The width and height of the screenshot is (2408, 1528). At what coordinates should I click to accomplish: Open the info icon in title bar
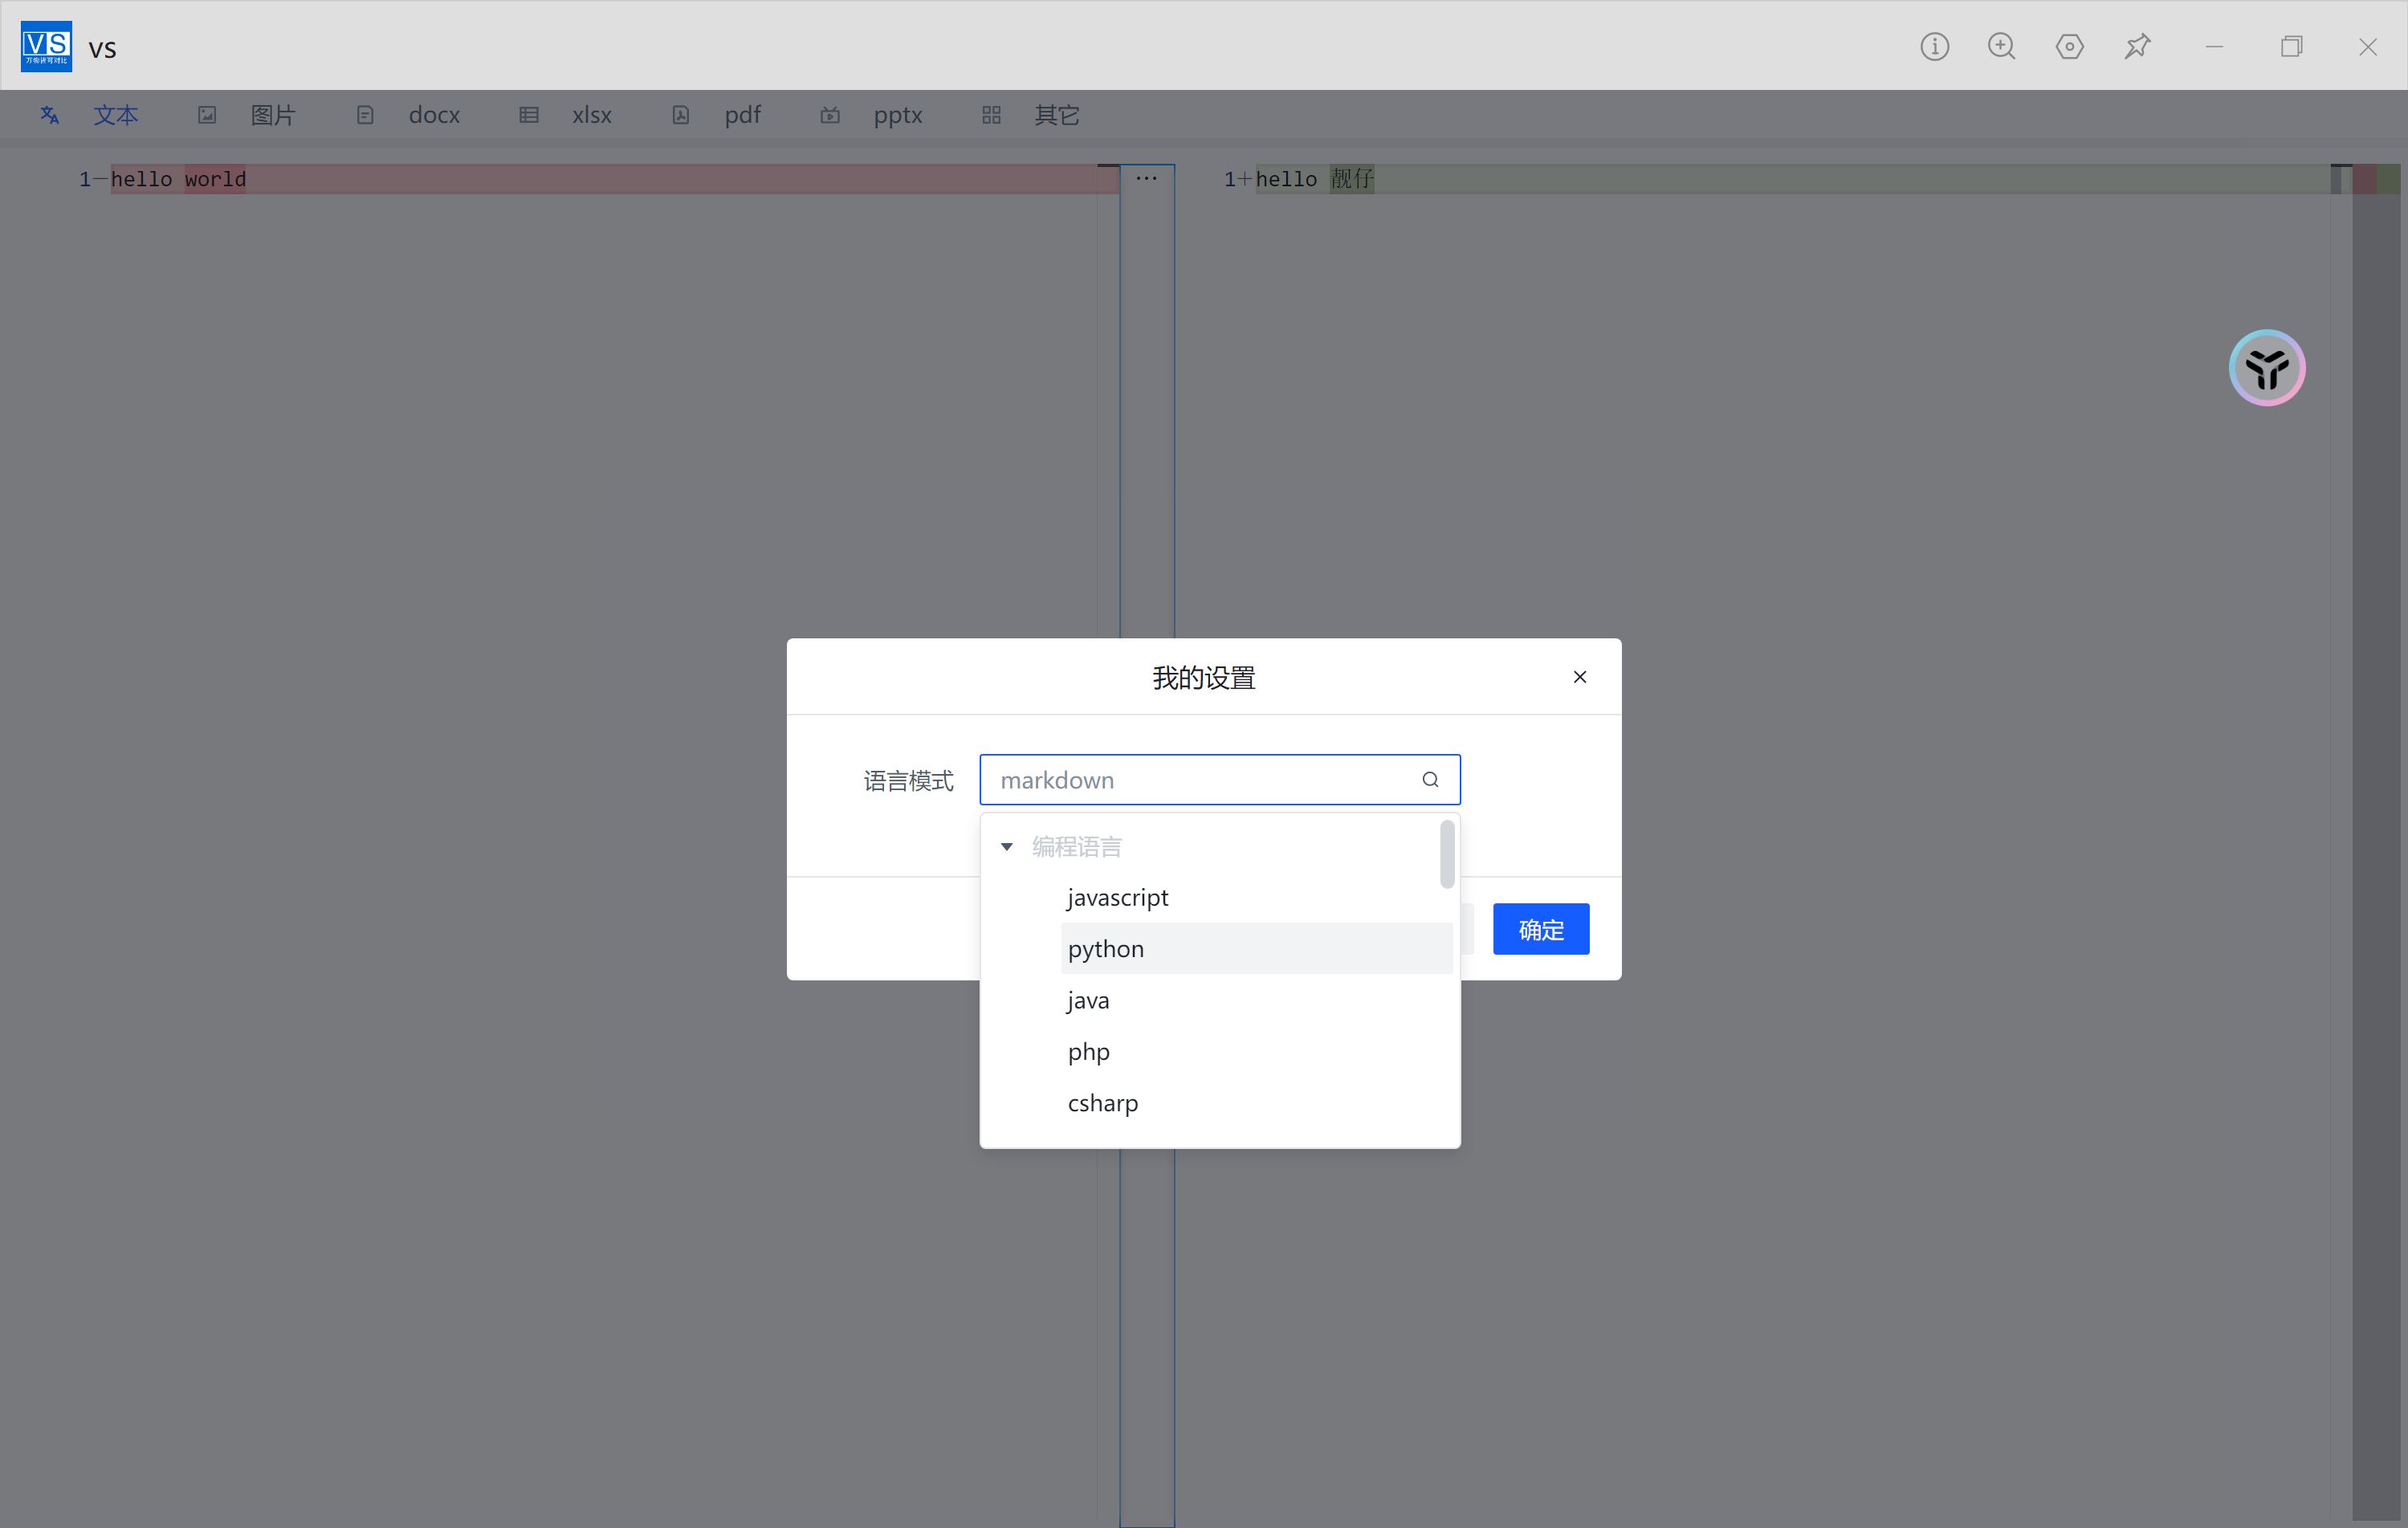point(1934,47)
